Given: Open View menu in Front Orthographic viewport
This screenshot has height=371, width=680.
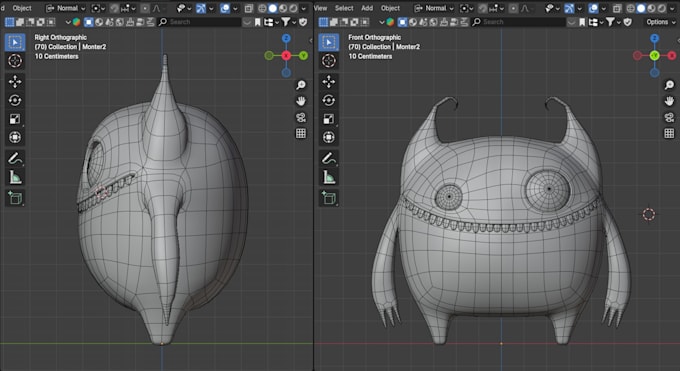Looking at the screenshot, I should [320, 8].
